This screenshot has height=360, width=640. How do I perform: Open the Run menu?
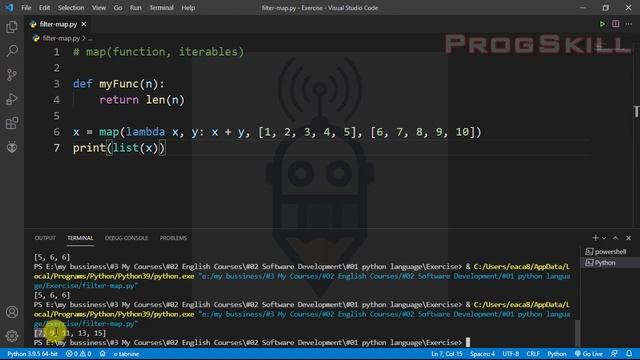(x=136, y=8)
